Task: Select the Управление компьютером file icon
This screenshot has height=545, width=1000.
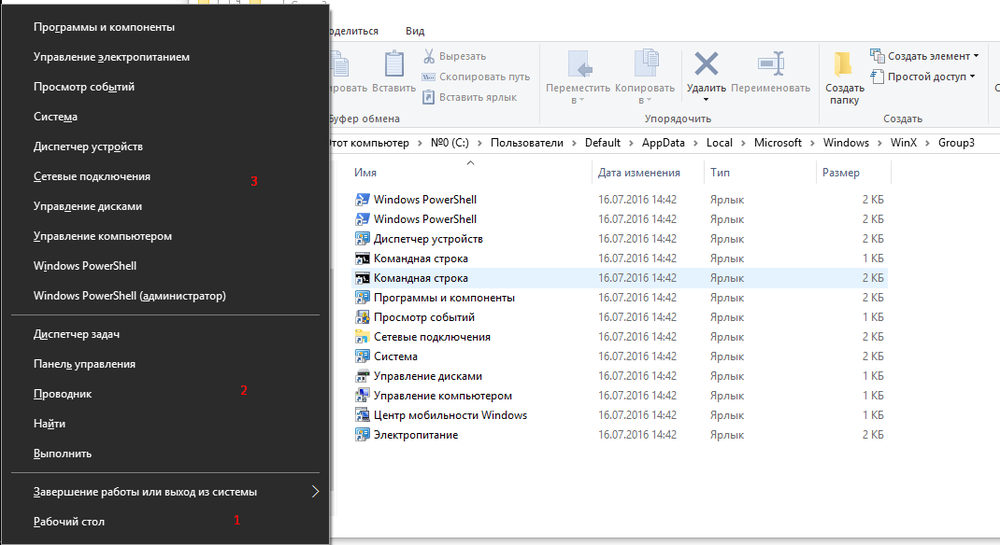Action: click(x=362, y=396)
